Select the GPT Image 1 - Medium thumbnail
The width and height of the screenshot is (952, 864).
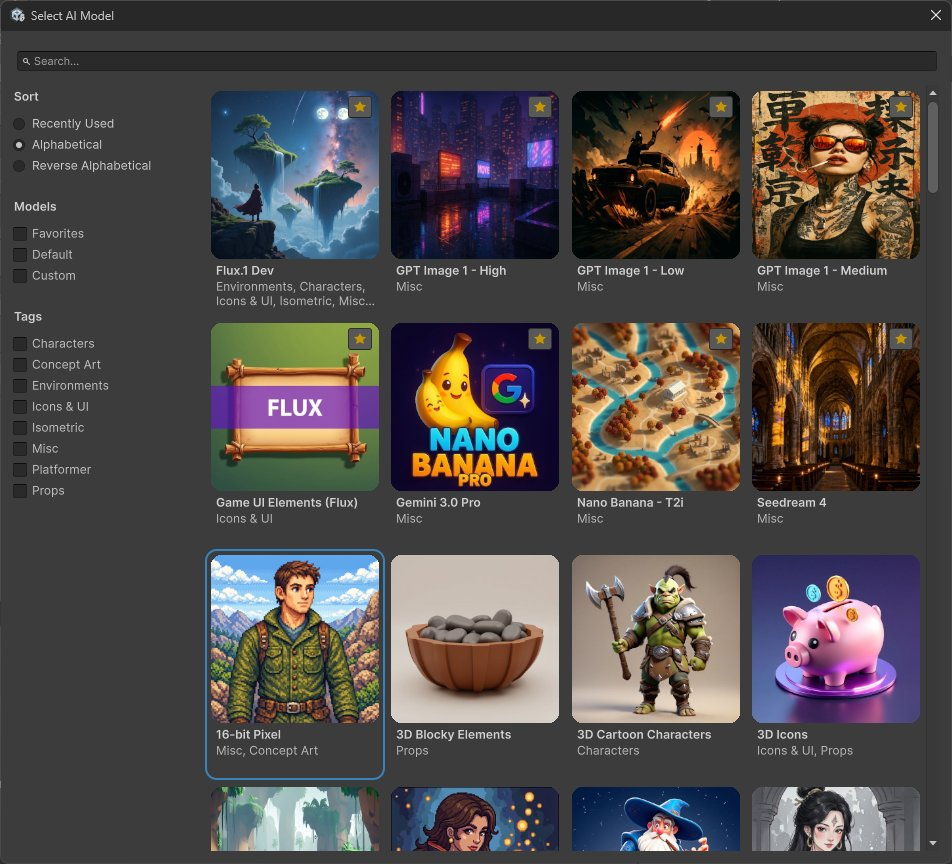click(836, 175)
